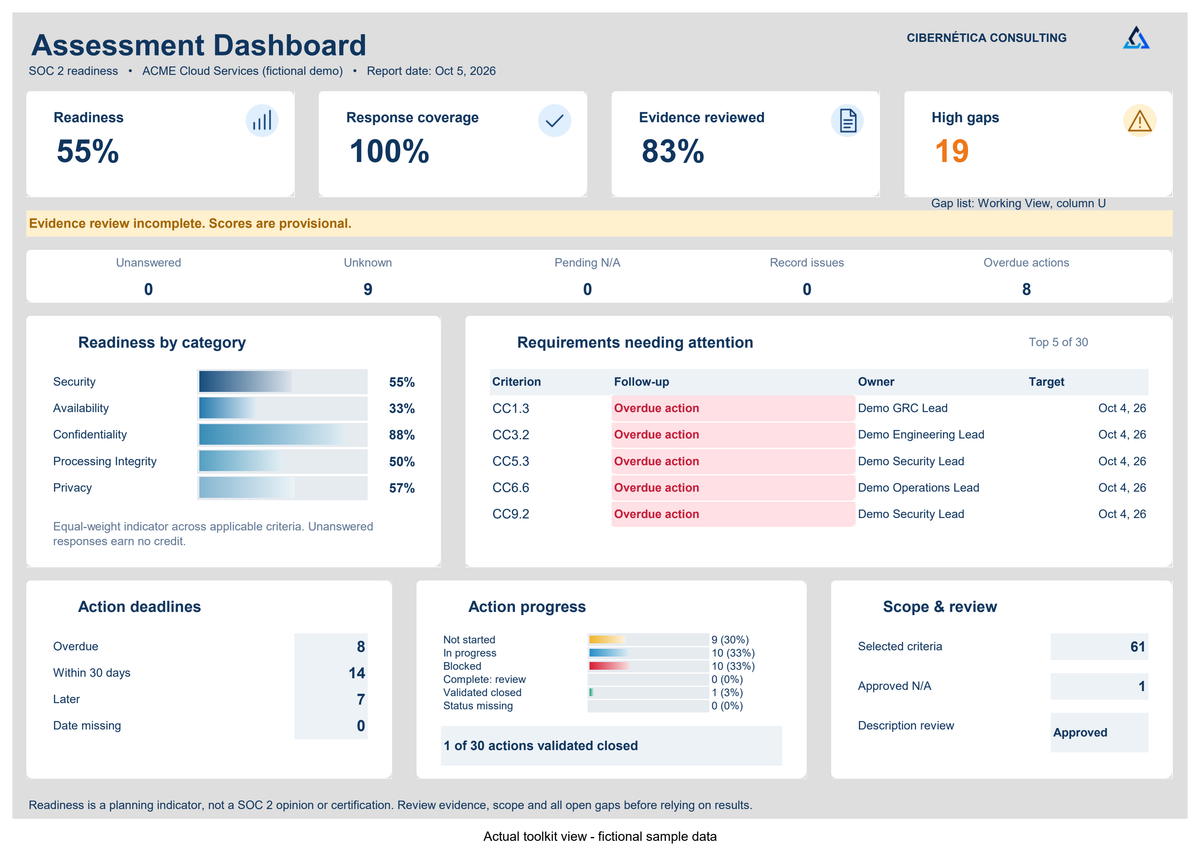The width and height of the screenshot is (1200, 856).
Task: Click the Top 5 of 30 label
Action: pos(1058,342)
